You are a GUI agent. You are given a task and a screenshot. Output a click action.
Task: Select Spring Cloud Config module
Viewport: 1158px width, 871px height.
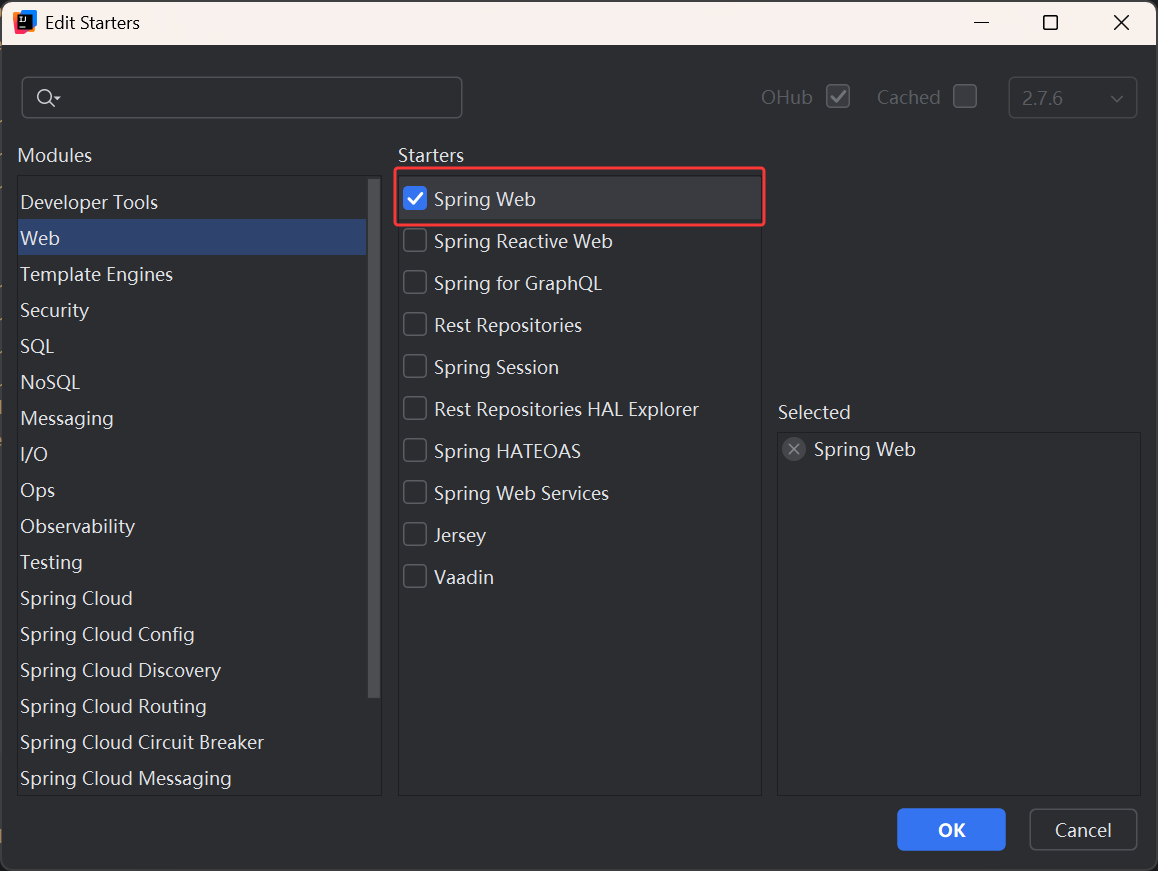(192, 635)
